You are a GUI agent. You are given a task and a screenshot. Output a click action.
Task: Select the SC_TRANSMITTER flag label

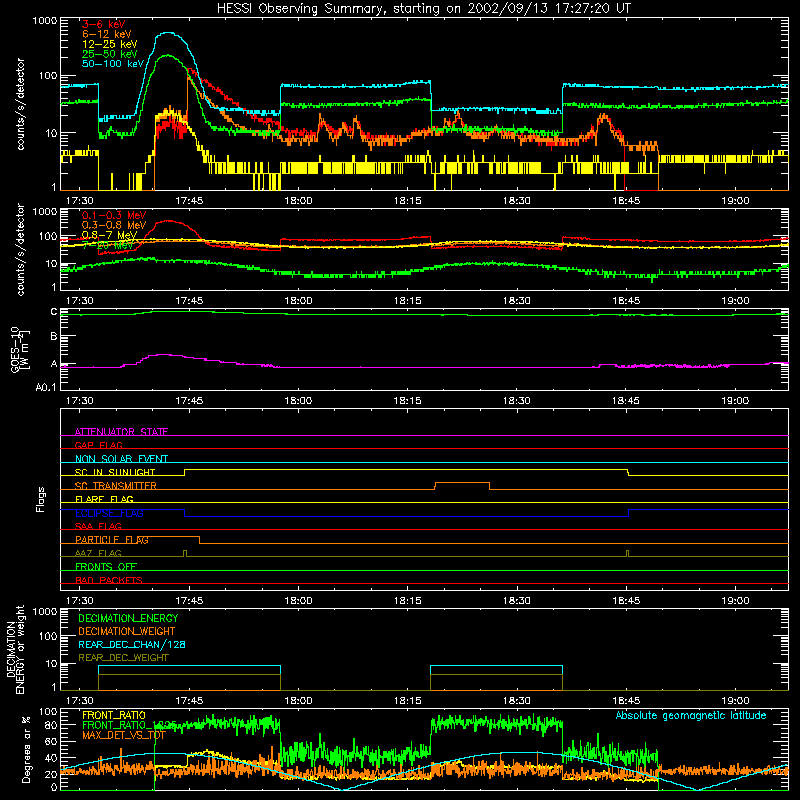[116, 486]
